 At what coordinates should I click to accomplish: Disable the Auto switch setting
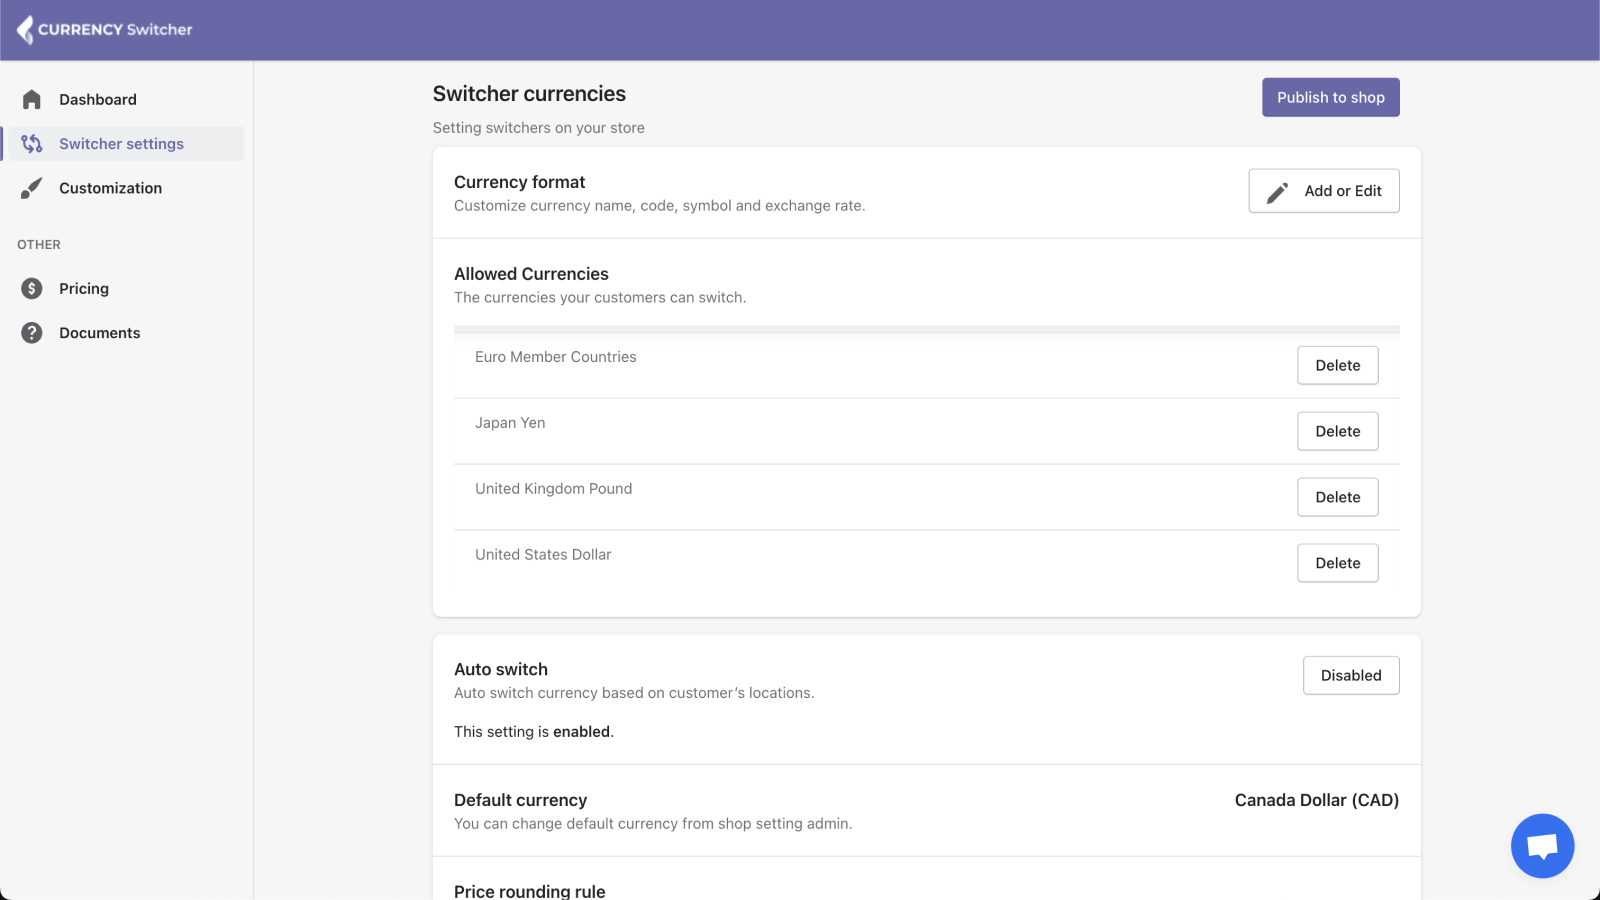click(x=1351, y=675)
